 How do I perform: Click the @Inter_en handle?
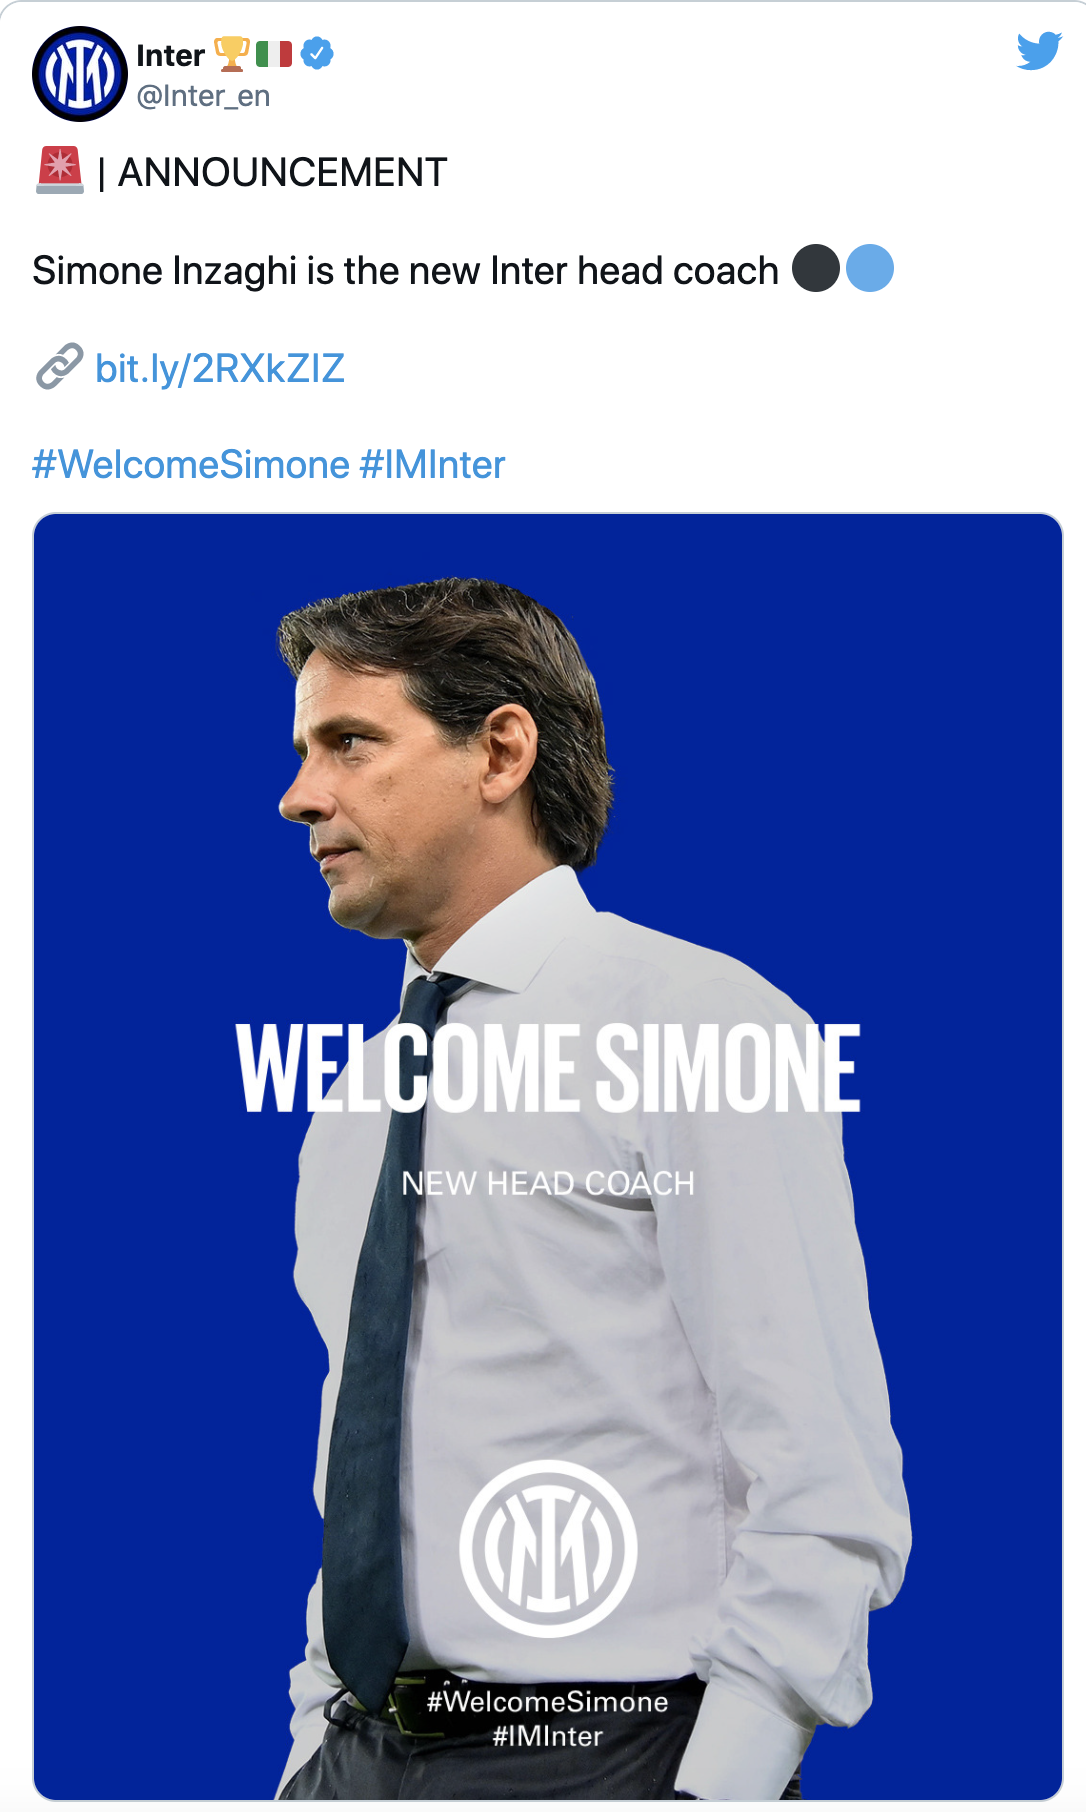pyautogui.click(x=203, y=96)
